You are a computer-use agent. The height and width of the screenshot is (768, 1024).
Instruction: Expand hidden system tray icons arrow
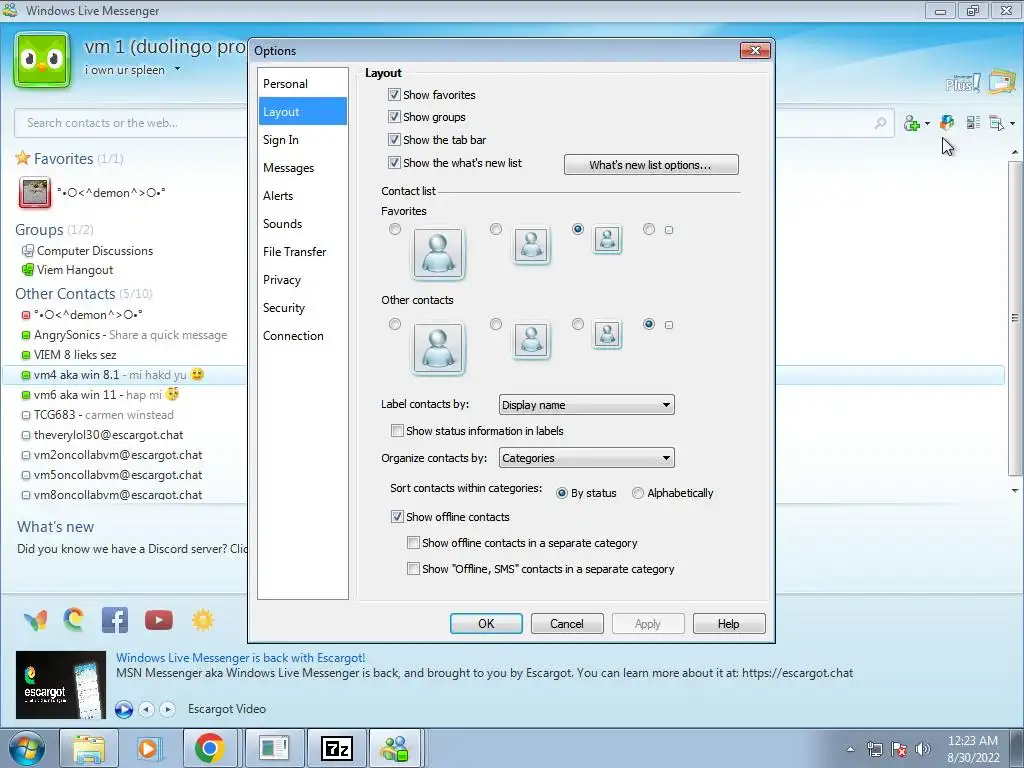click(850, 749)
